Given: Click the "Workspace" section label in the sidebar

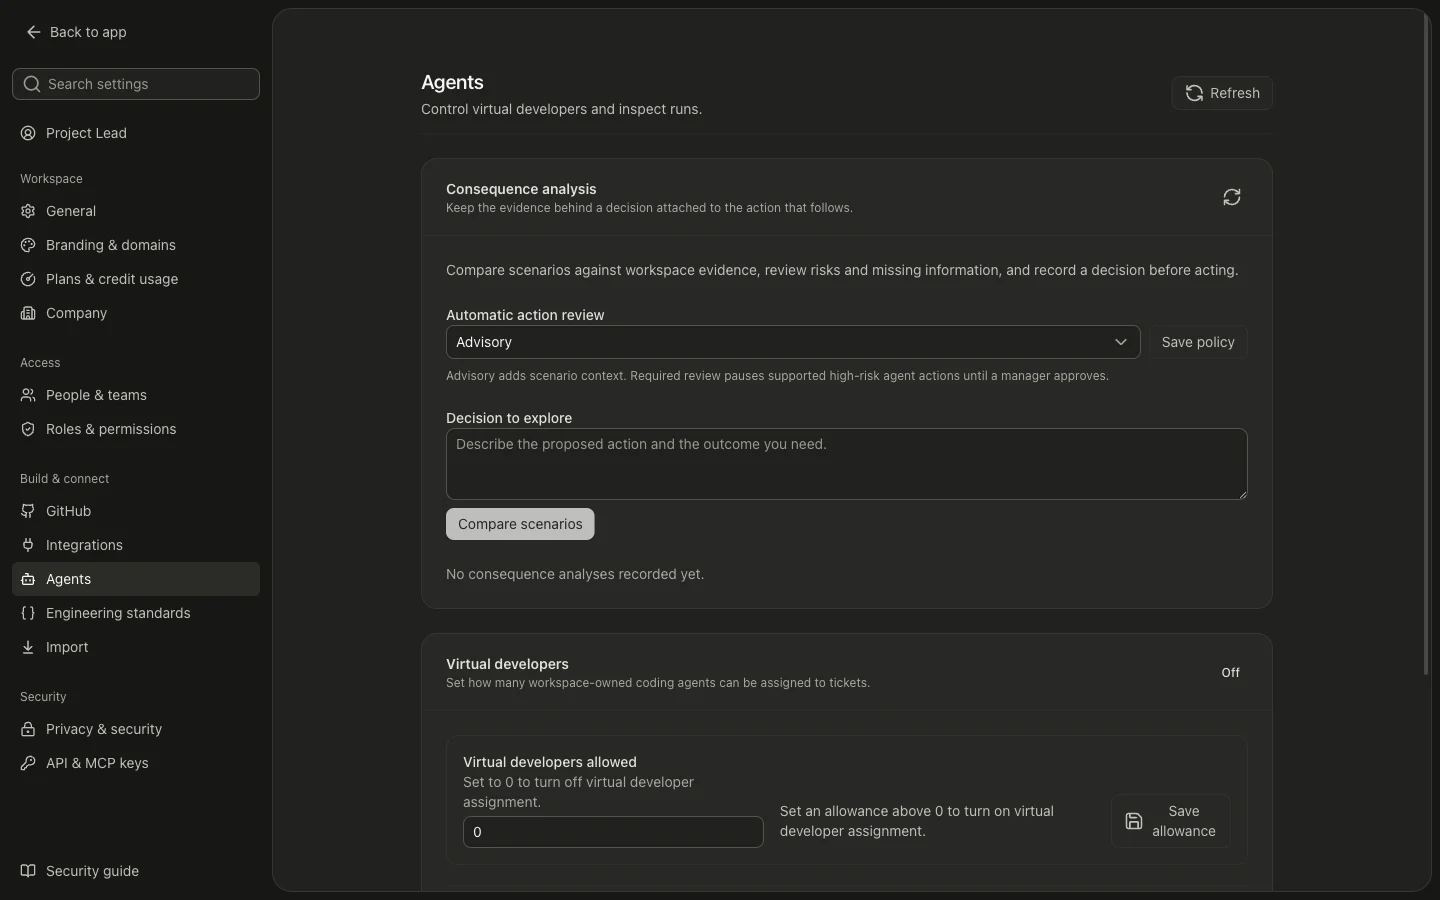Looking at the screenshot, I should 51,179.
